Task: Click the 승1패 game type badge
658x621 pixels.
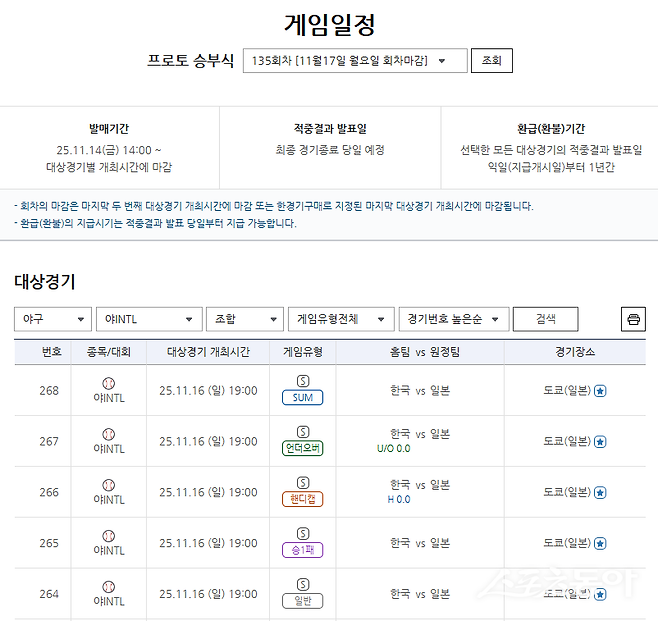Action: coord(303,550)
